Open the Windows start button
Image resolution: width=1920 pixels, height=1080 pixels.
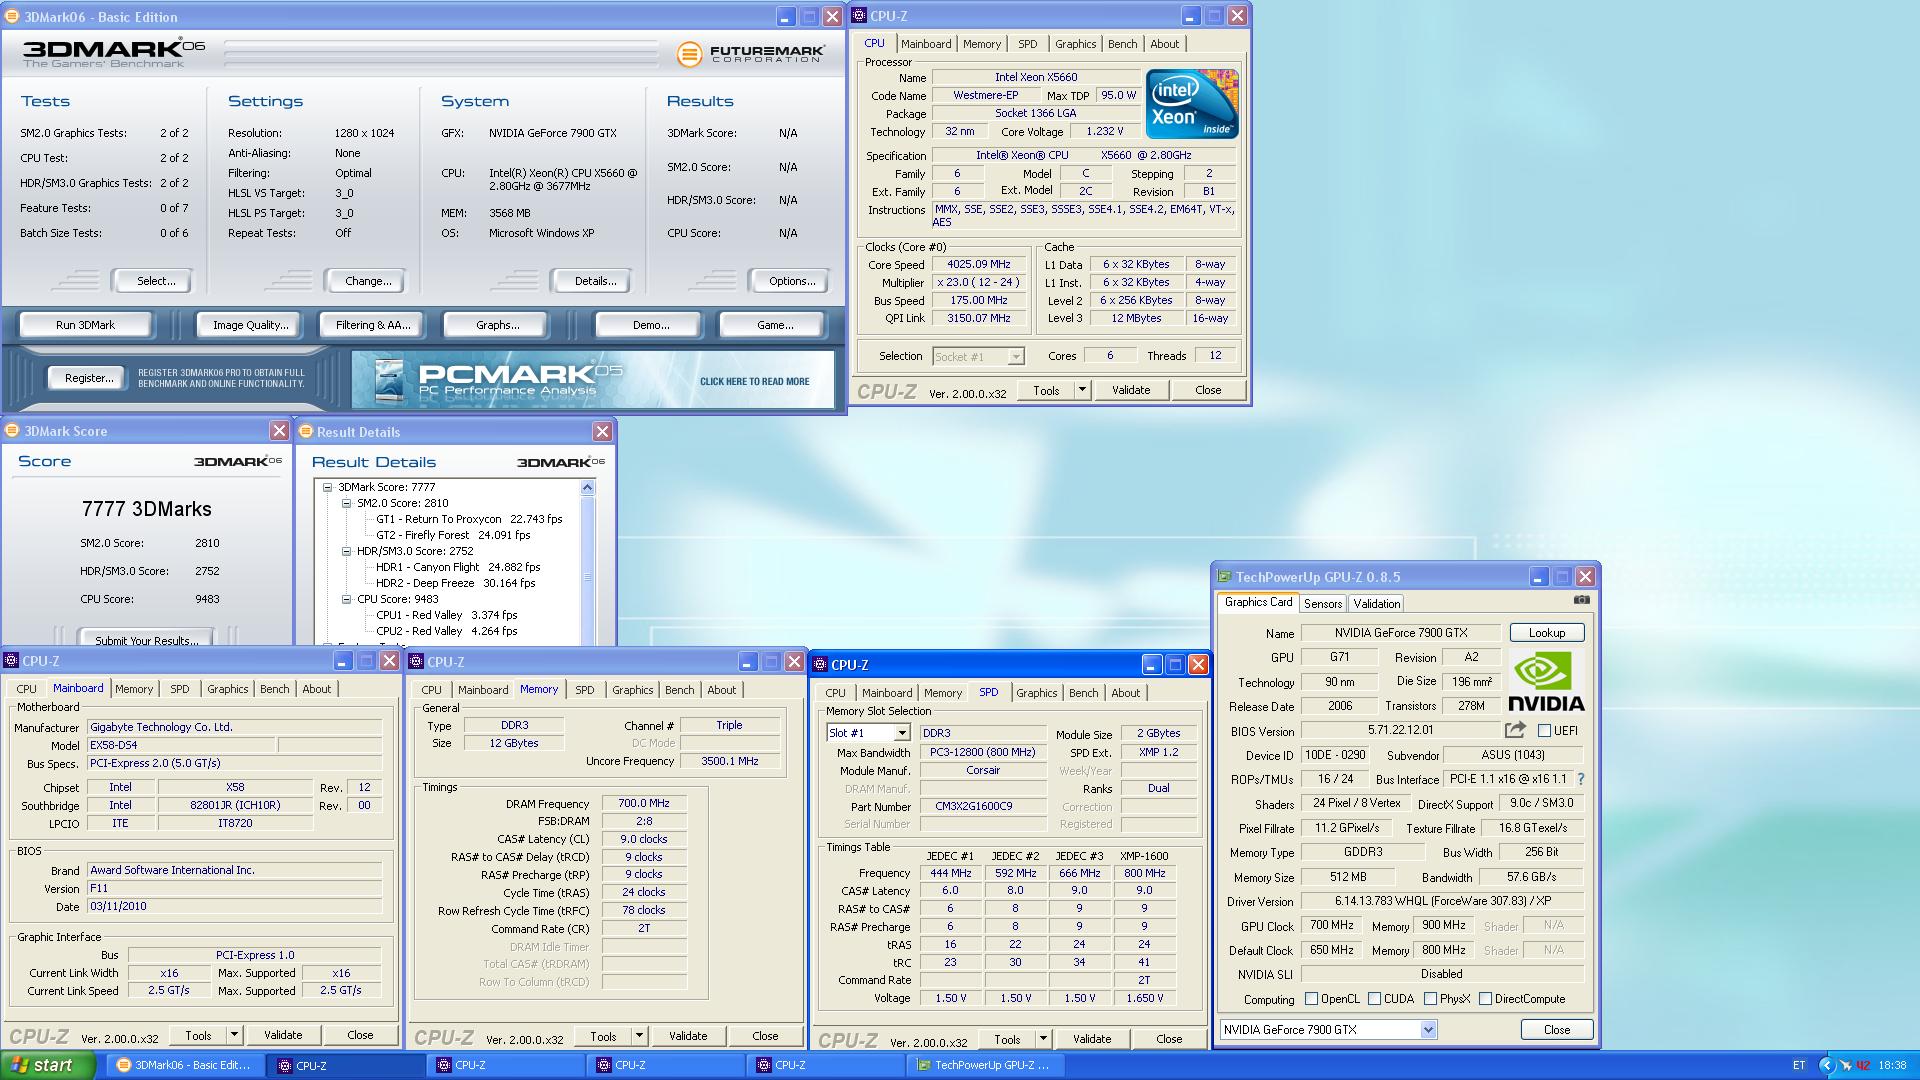coord(48,1065)
